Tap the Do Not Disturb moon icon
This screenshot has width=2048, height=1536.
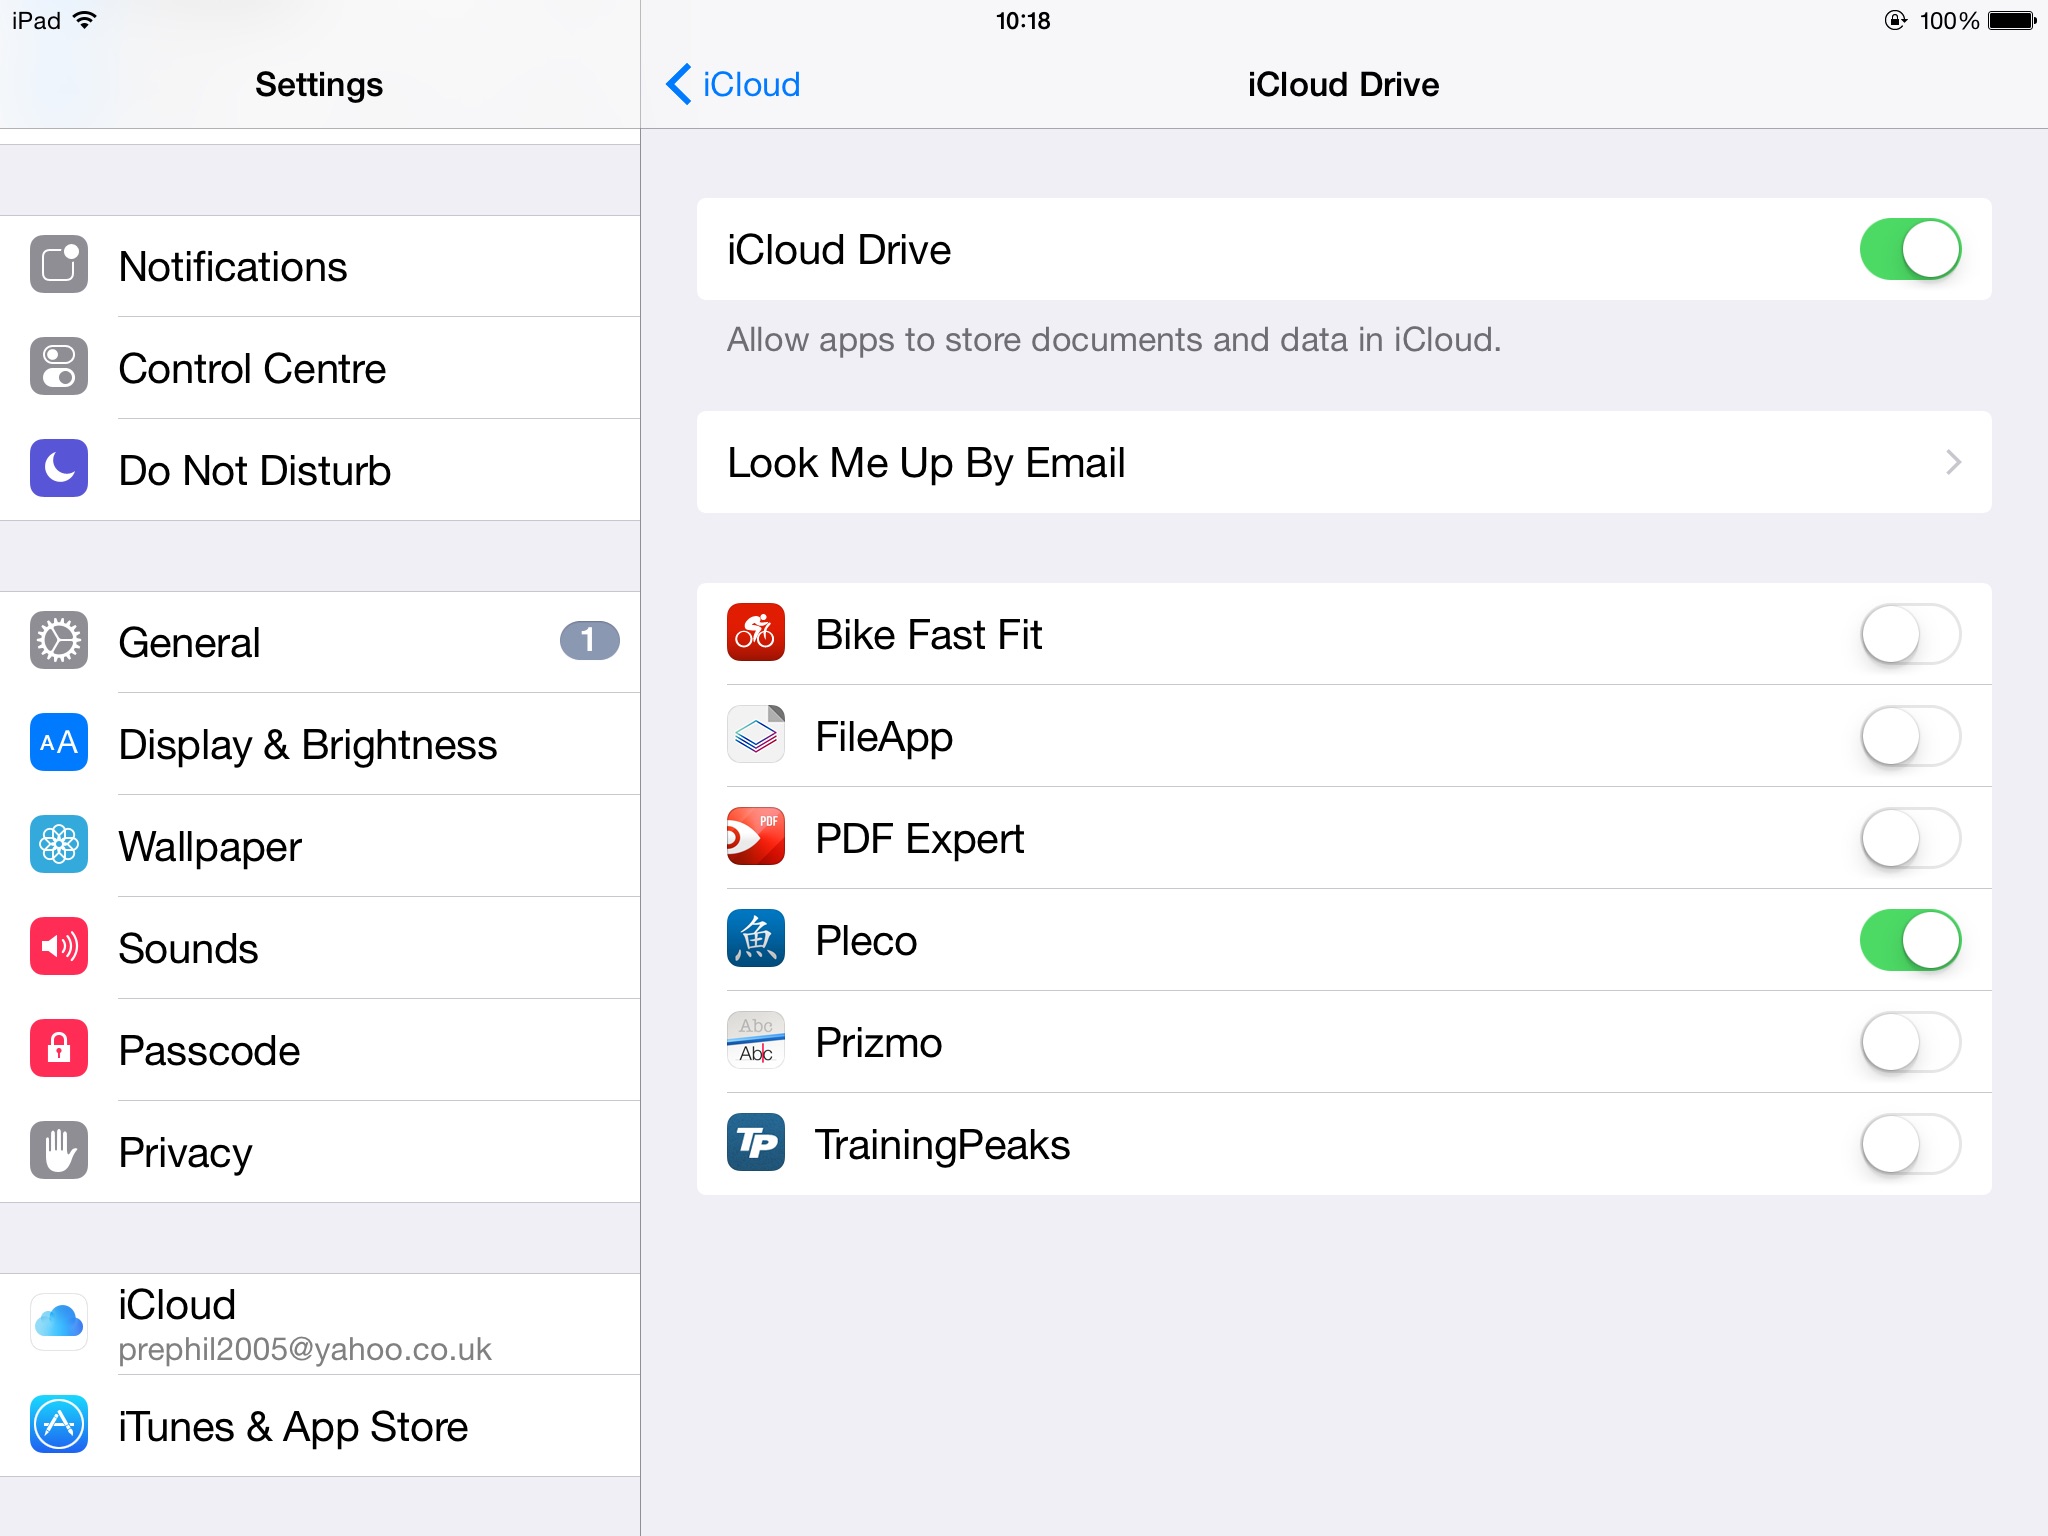coord(59,469)
